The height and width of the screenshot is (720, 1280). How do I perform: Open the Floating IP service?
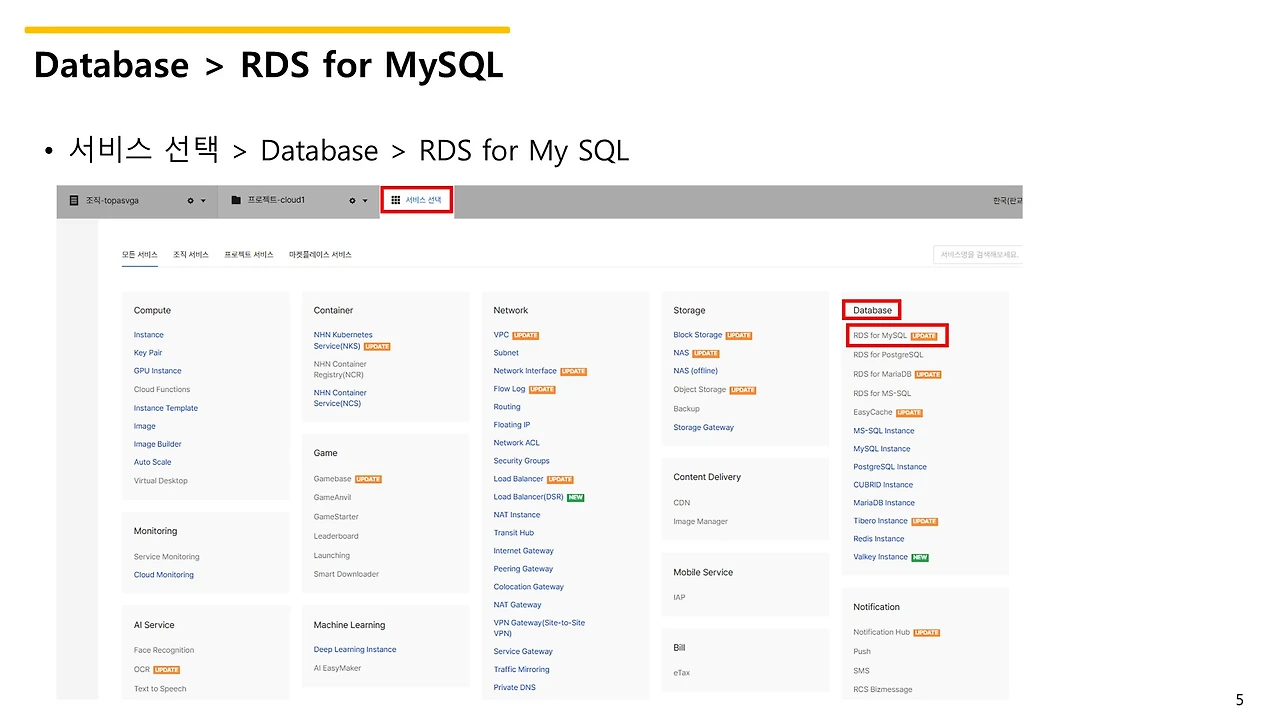click(x=512, y=425)
